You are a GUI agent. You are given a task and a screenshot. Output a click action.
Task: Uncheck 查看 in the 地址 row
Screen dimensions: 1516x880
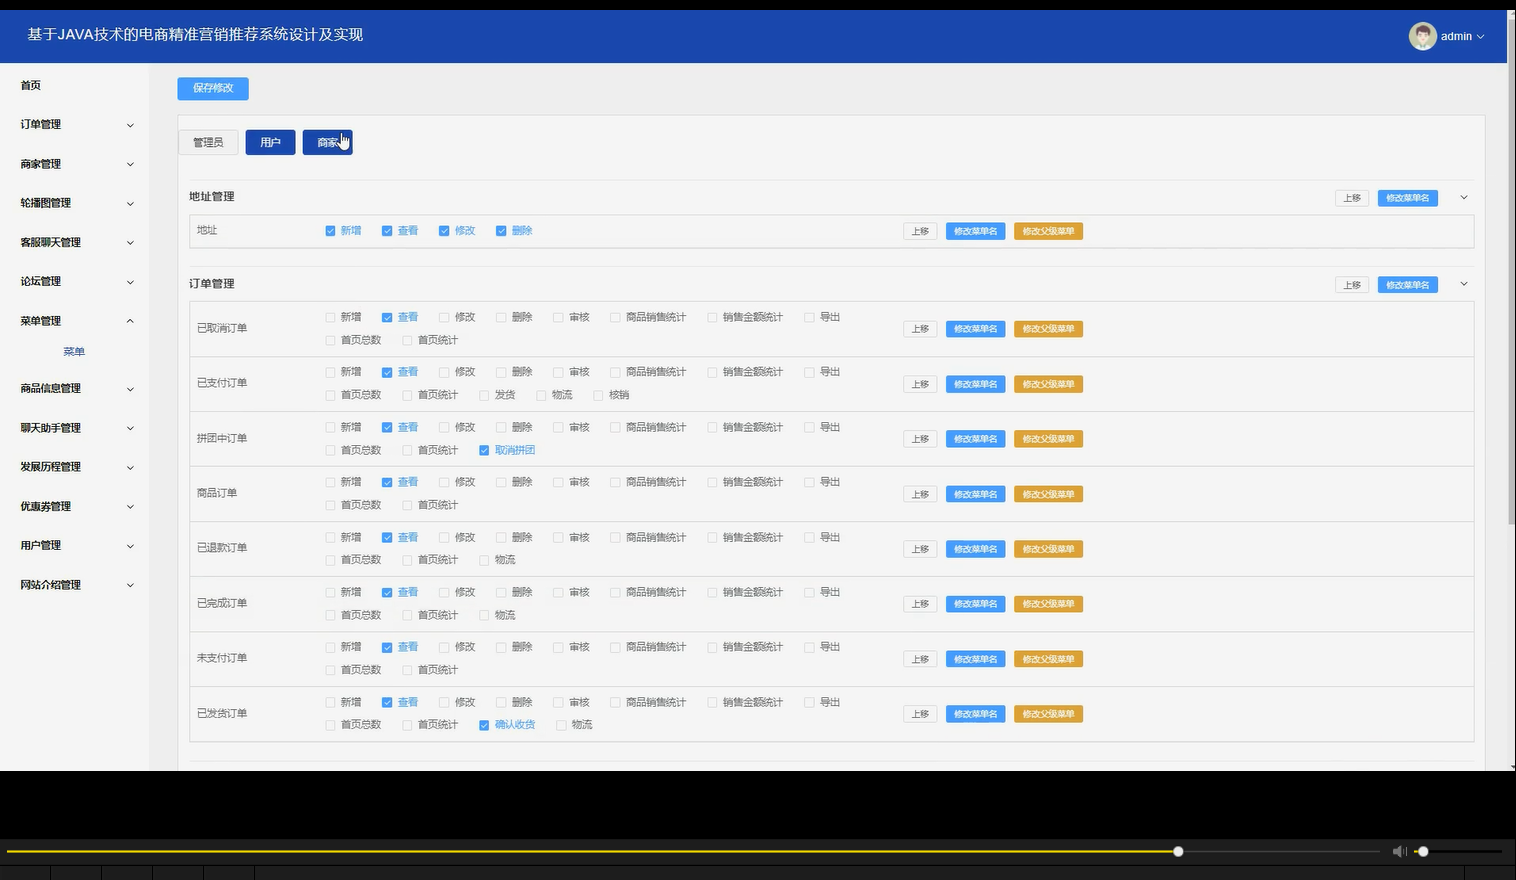pyautogui.click(x=387, y=231)
